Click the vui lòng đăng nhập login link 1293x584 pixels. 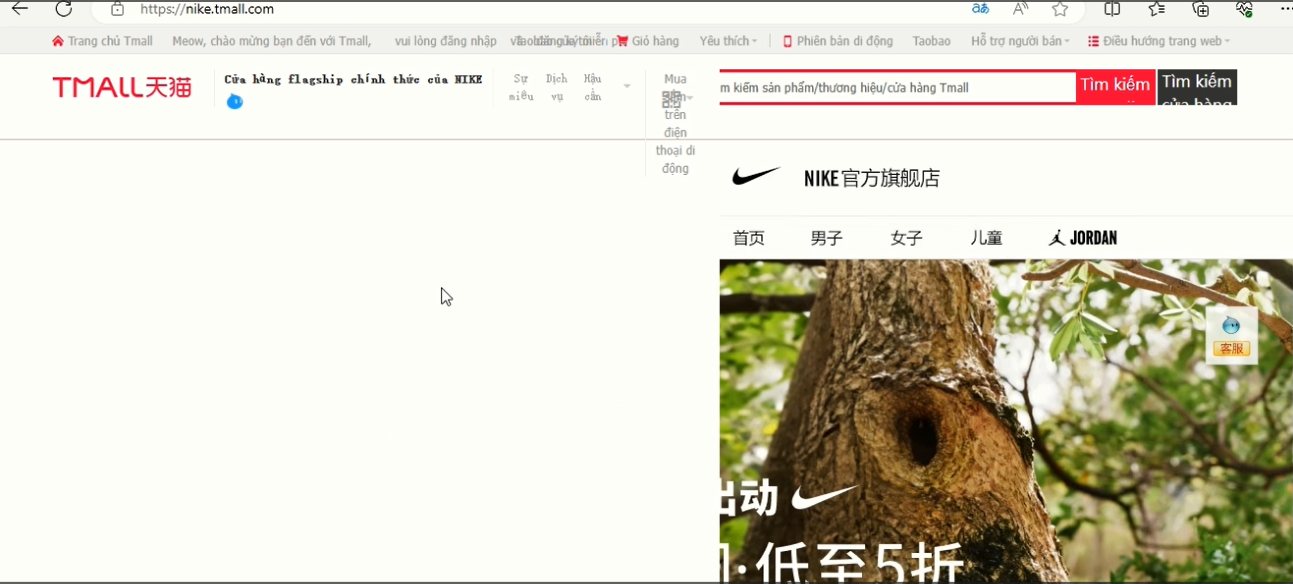[x=445, y=41]
